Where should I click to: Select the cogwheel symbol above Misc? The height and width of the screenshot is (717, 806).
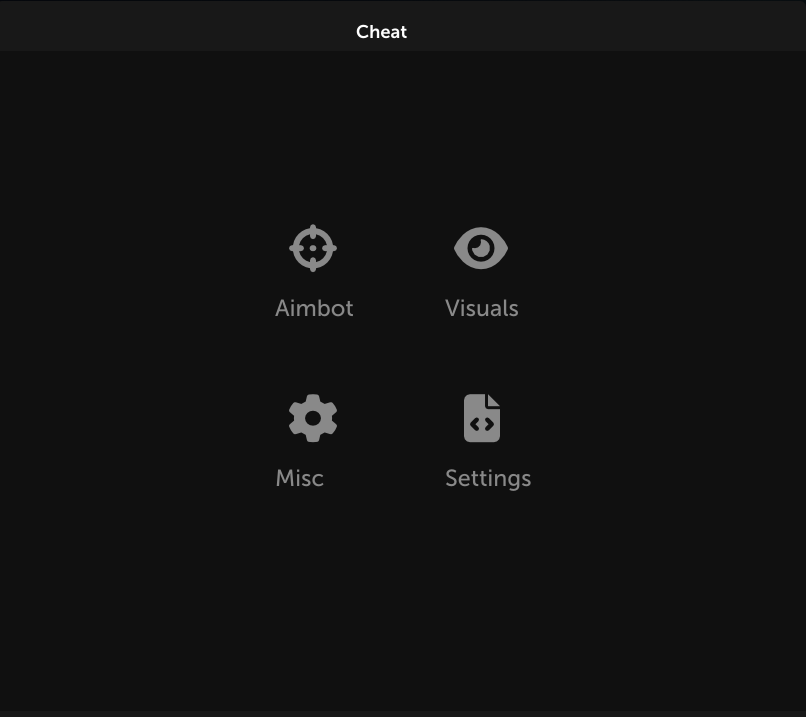pos(313,418)
